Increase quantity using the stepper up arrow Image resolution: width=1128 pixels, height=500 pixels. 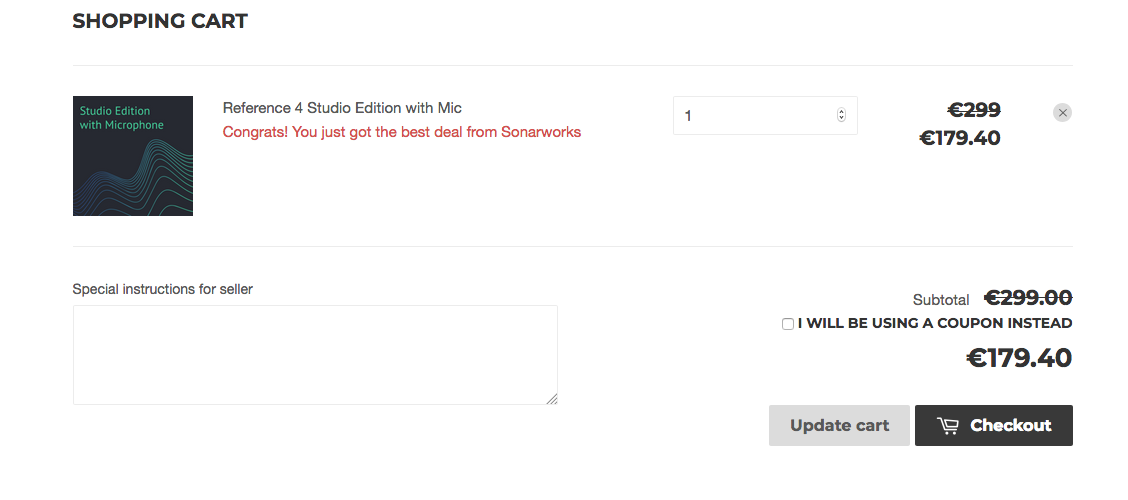click(x=841, y=112)
